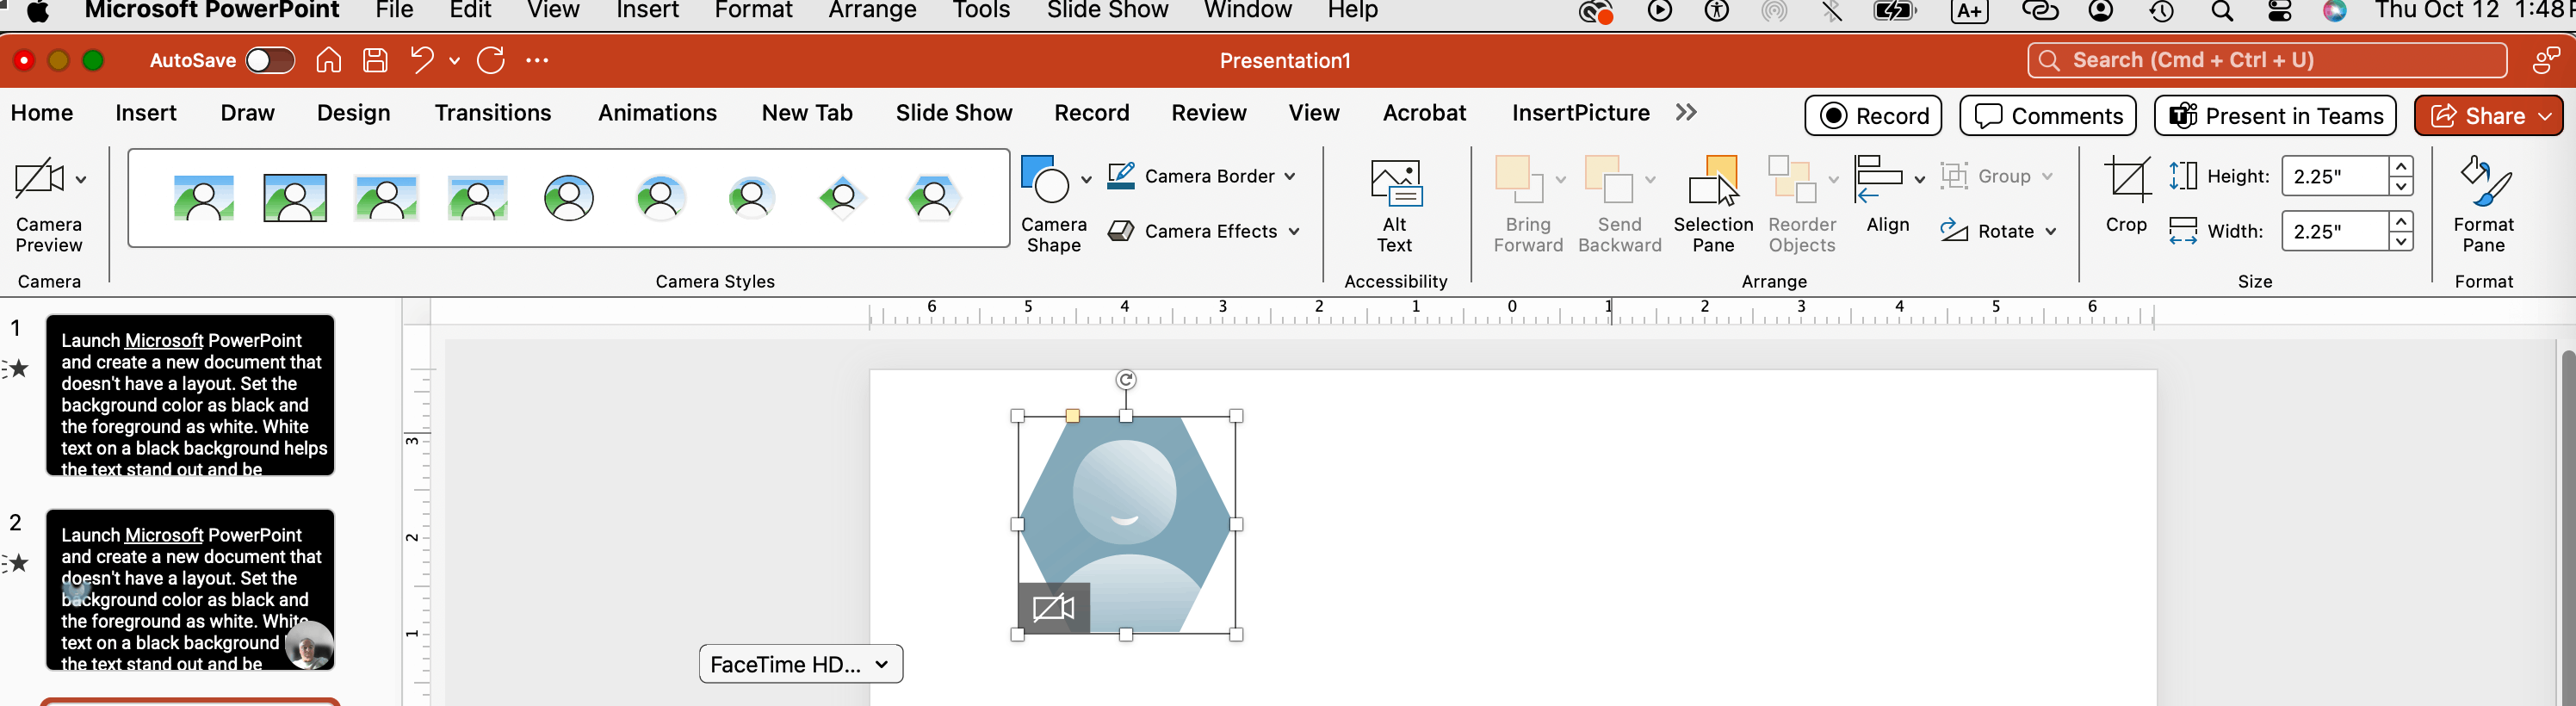Select the first rectangular camera style
The width and height of the screenshot is (2576, 706).
click(x=204, y=198)
